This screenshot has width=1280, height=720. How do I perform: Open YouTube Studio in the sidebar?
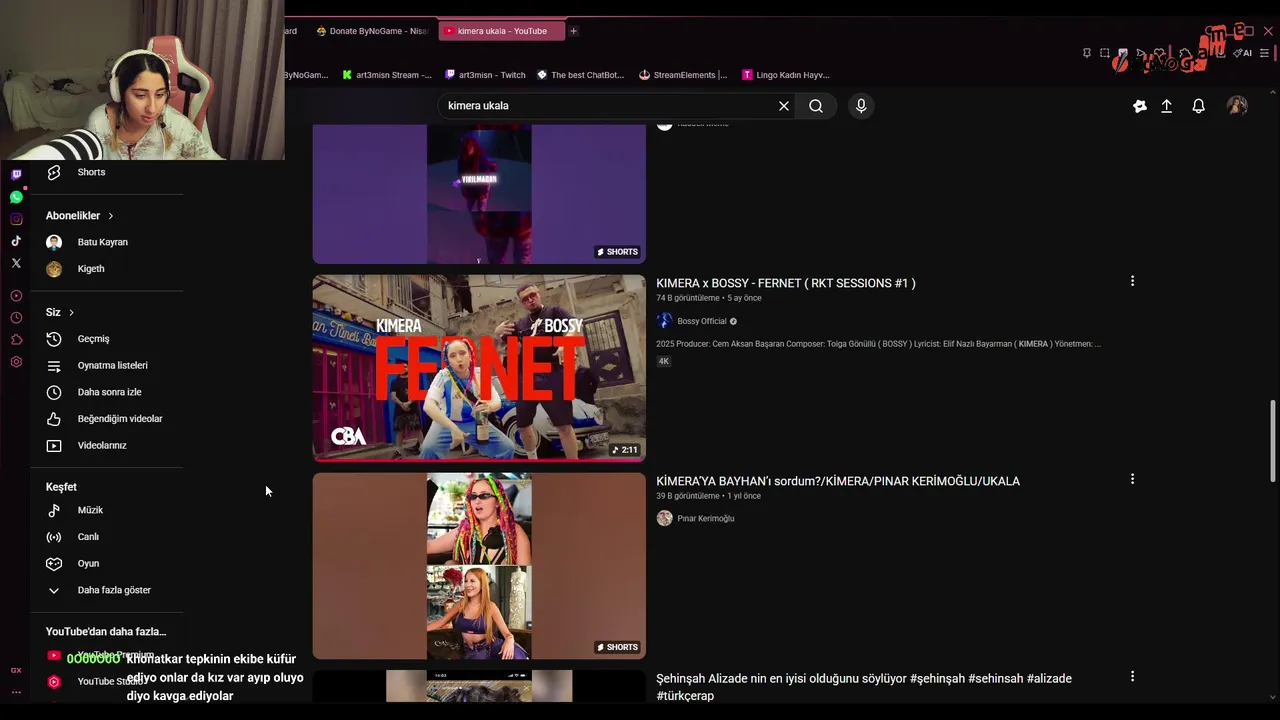(107, 682)
